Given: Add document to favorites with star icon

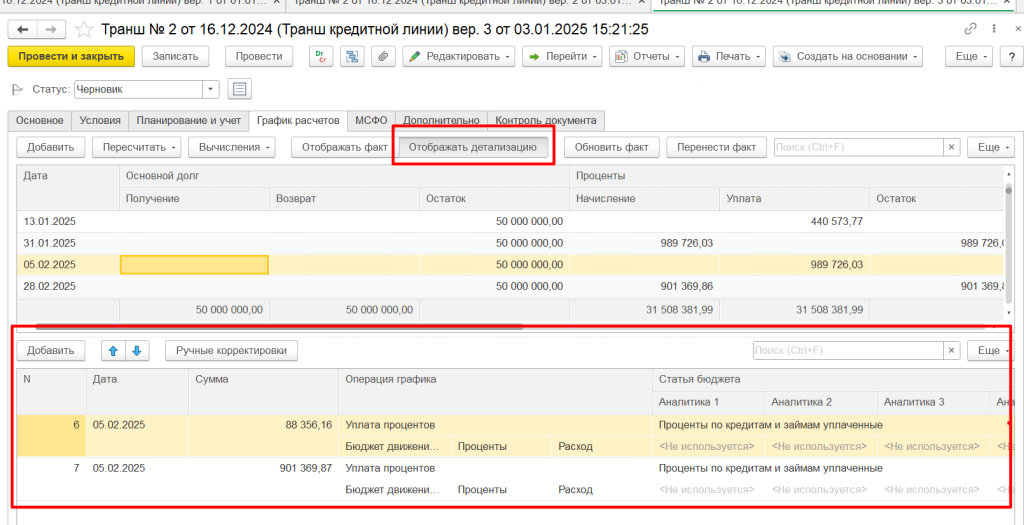Looking at the screenshot, I should pos(84,29).
